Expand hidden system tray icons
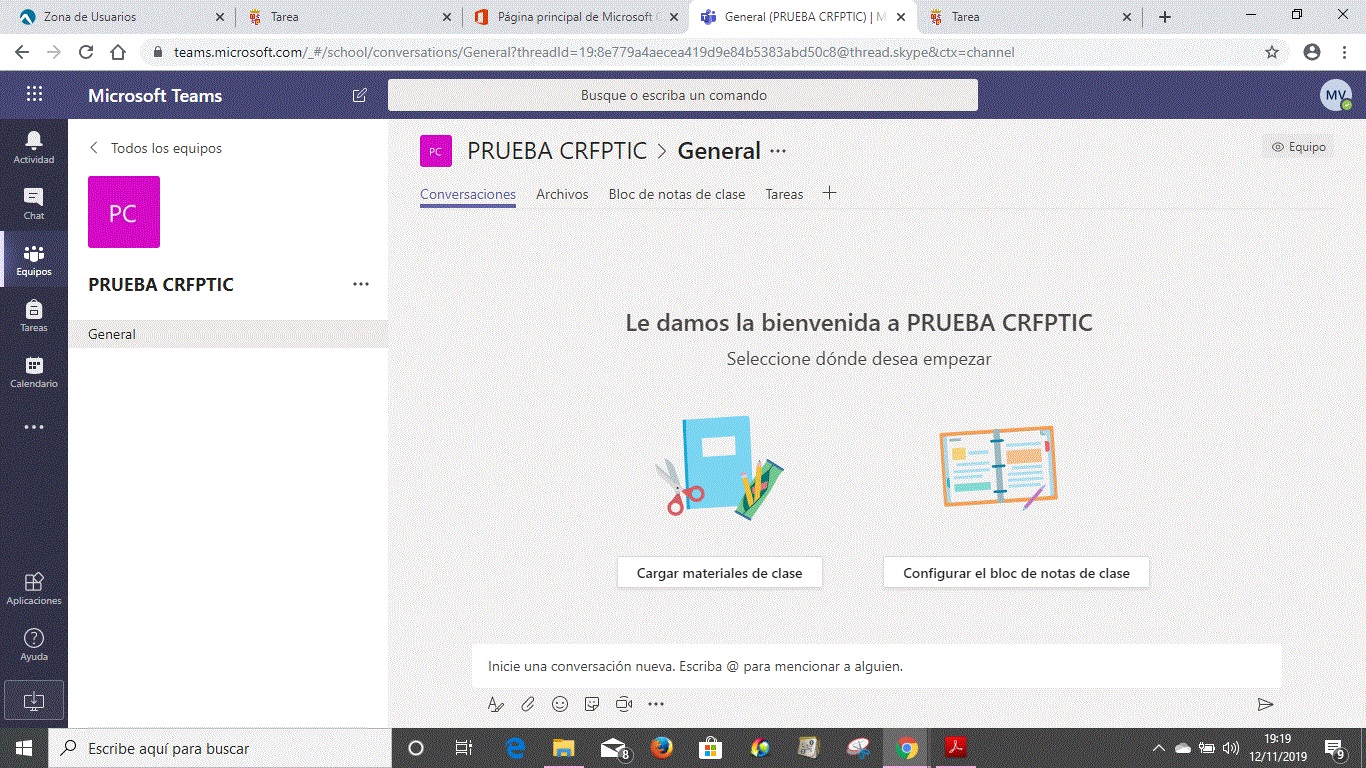The image size is (1366, 768). tap(1158, 747)
